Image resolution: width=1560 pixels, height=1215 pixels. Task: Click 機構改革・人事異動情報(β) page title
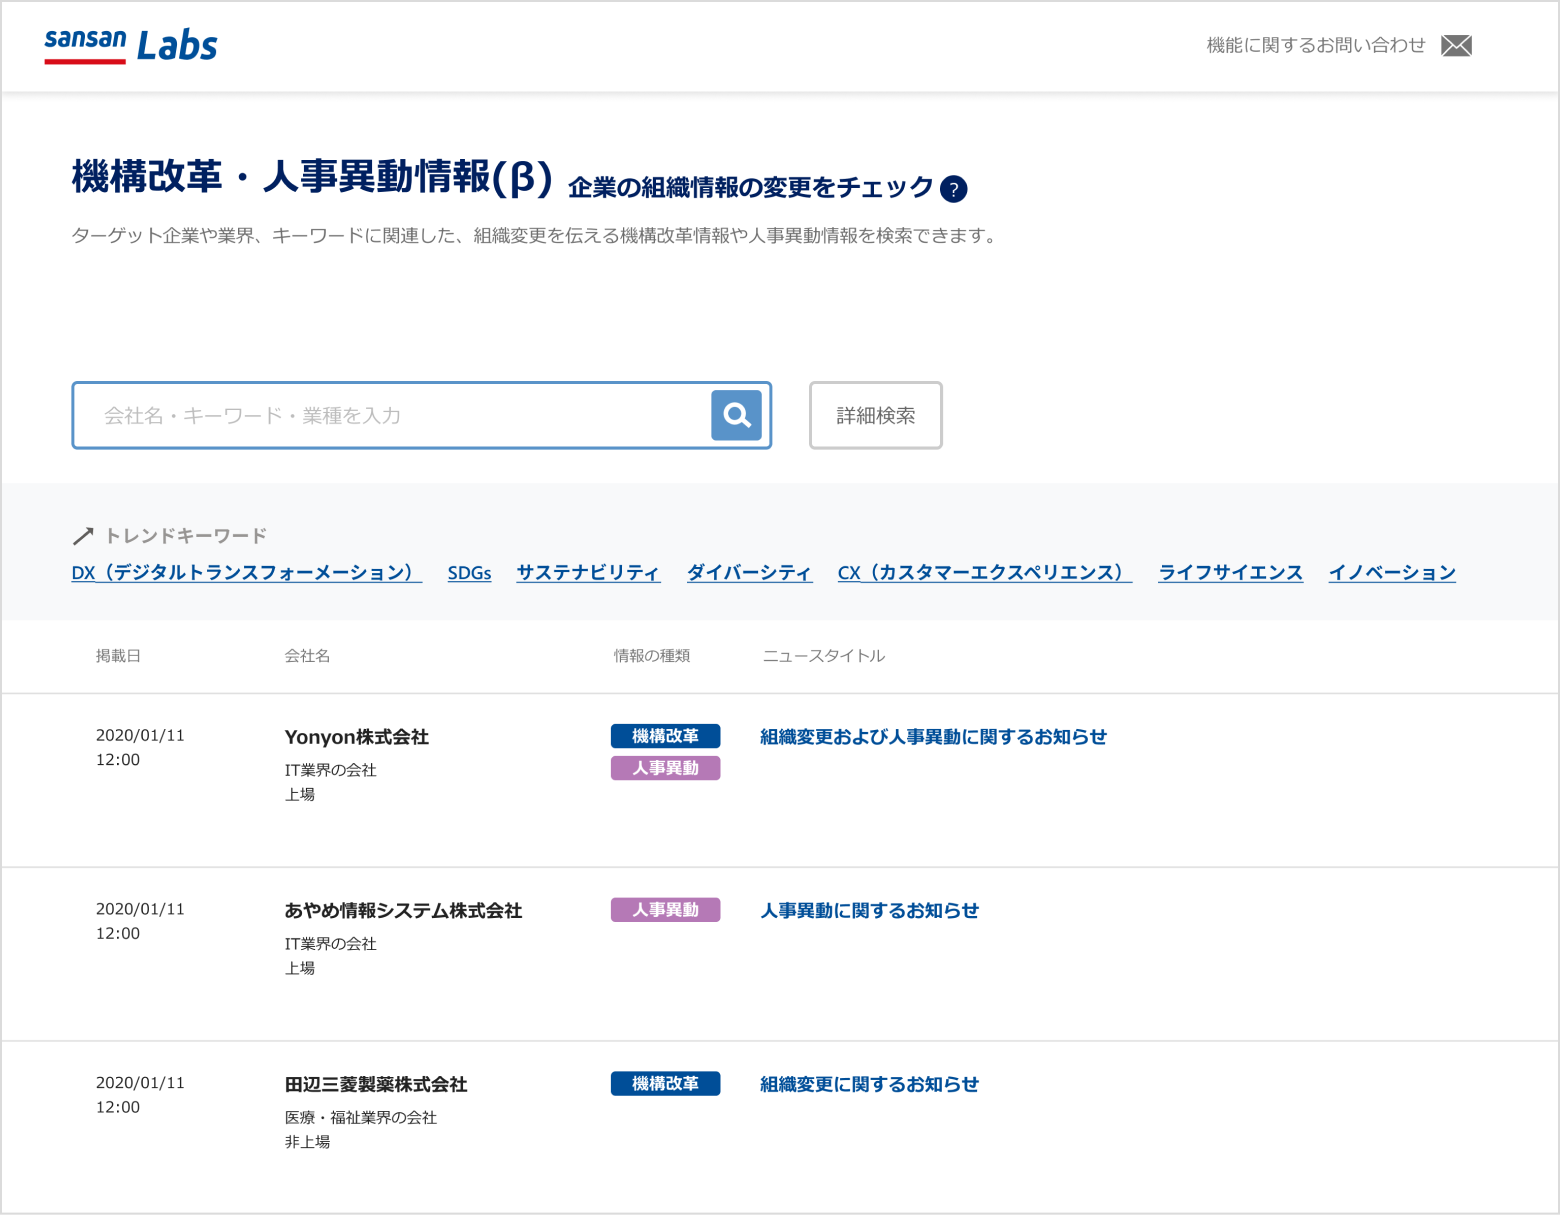tap(312, 176)
